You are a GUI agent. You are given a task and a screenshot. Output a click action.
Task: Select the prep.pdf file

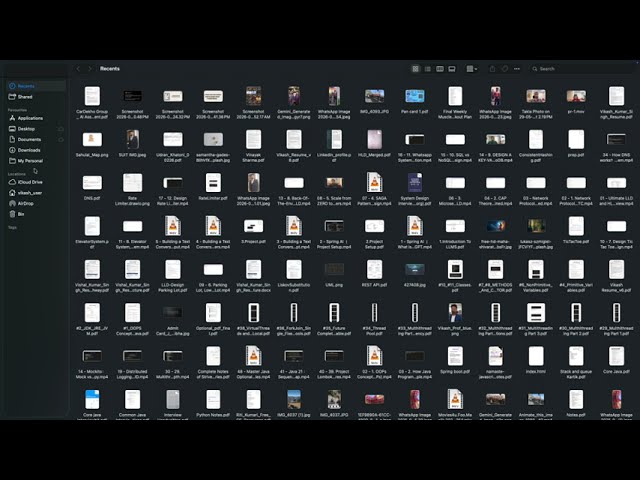pos(576,143)
